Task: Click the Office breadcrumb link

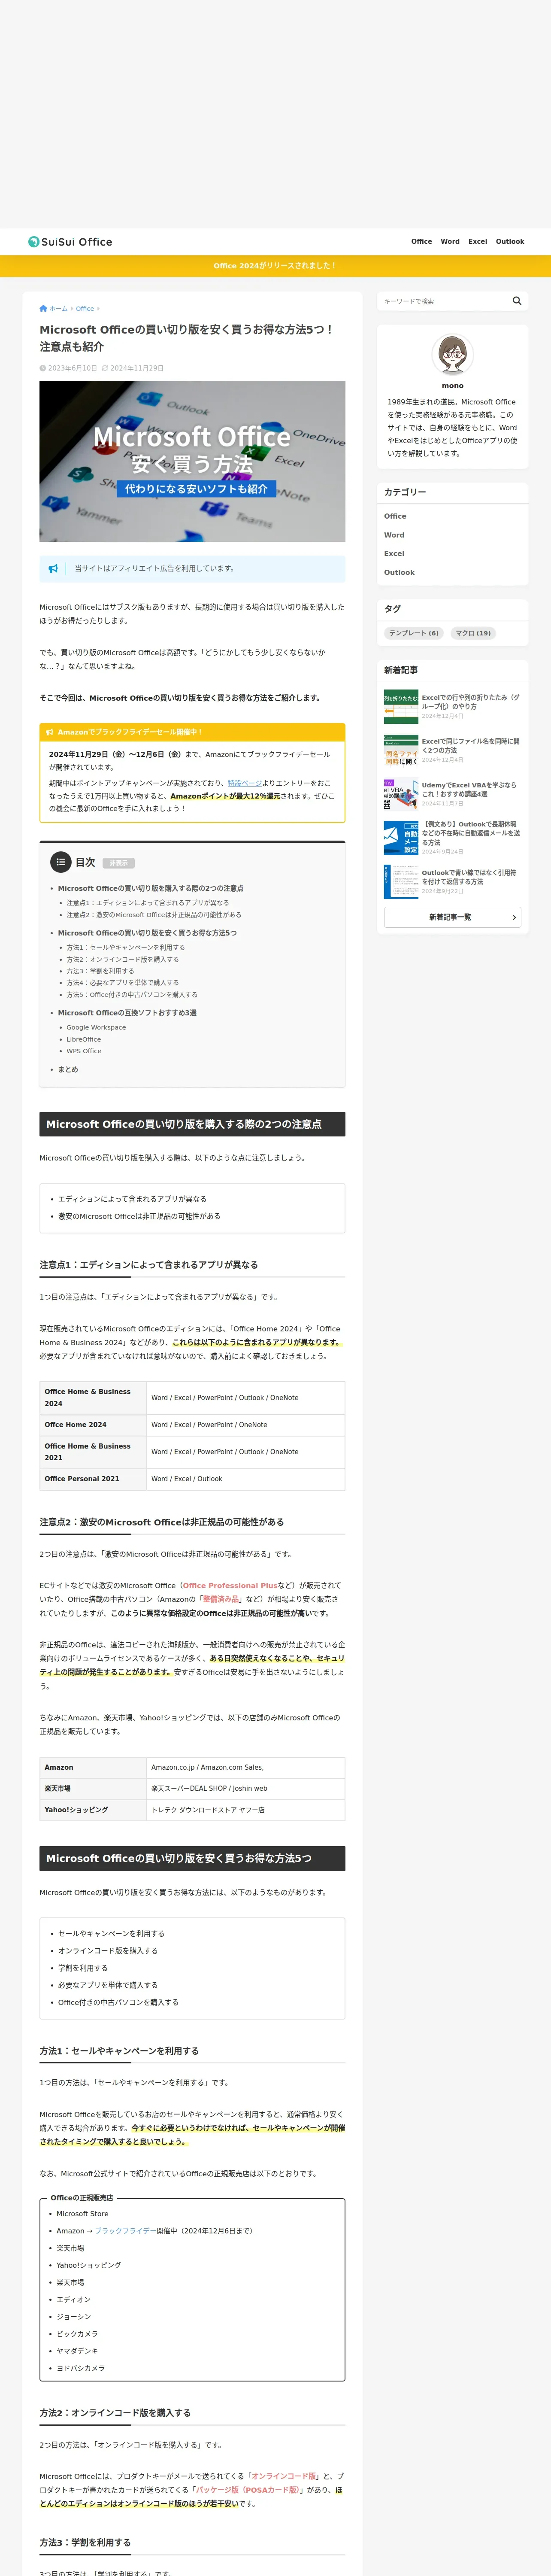Action: (85, 309)
